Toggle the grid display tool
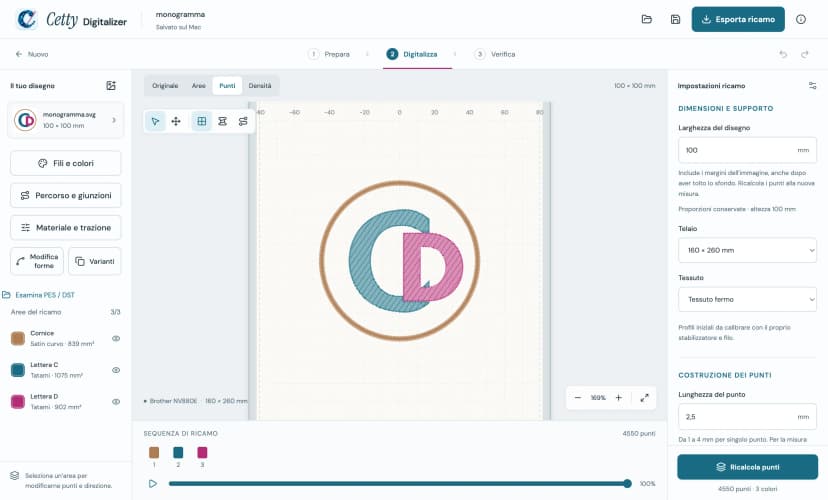Screen dimensions: 828x500 [x=202, y=121]
